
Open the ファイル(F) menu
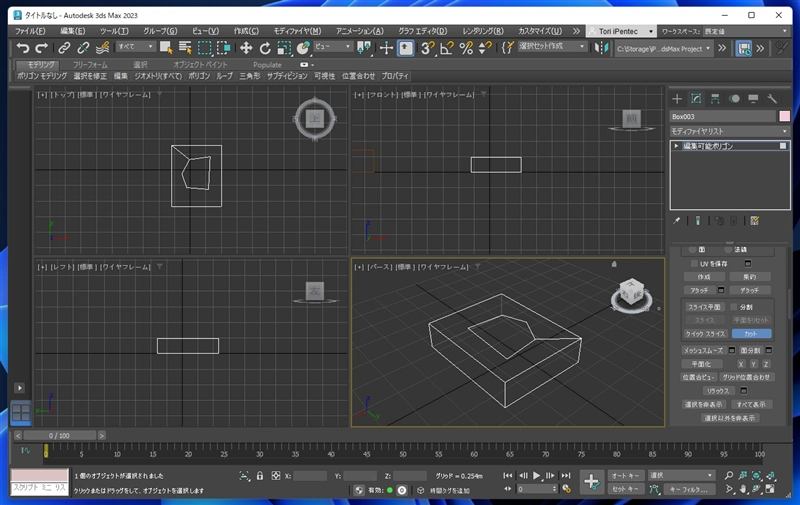[30, 31]
